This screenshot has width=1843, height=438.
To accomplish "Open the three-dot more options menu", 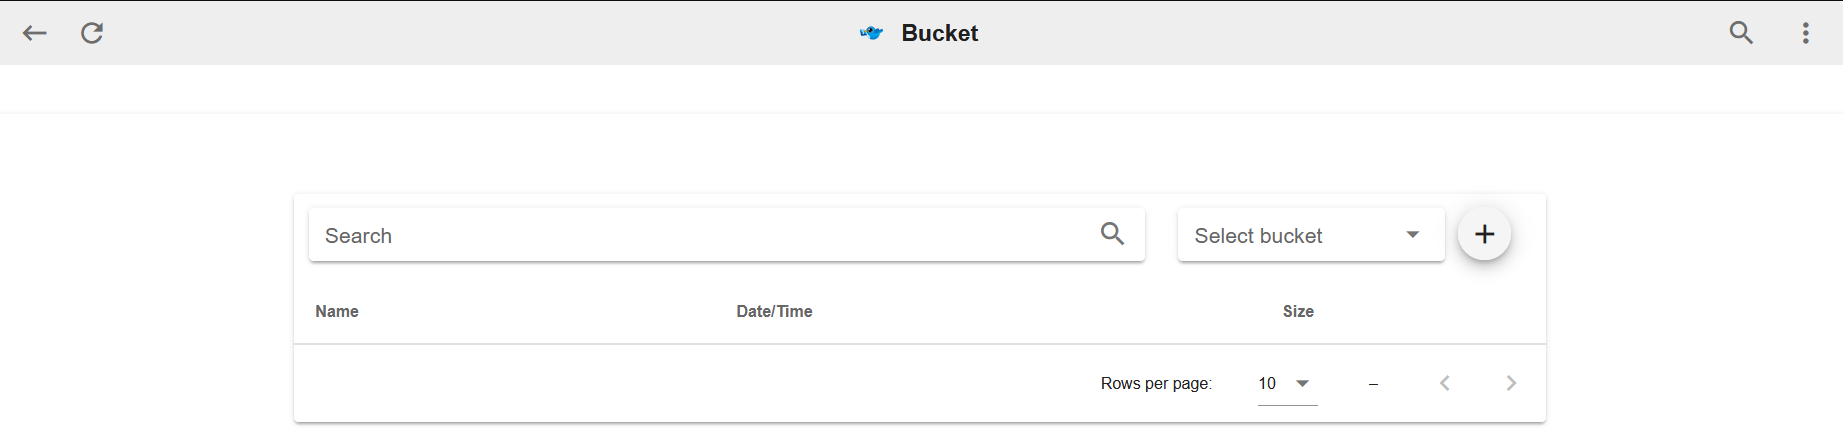I will (x=1805, y=33).
